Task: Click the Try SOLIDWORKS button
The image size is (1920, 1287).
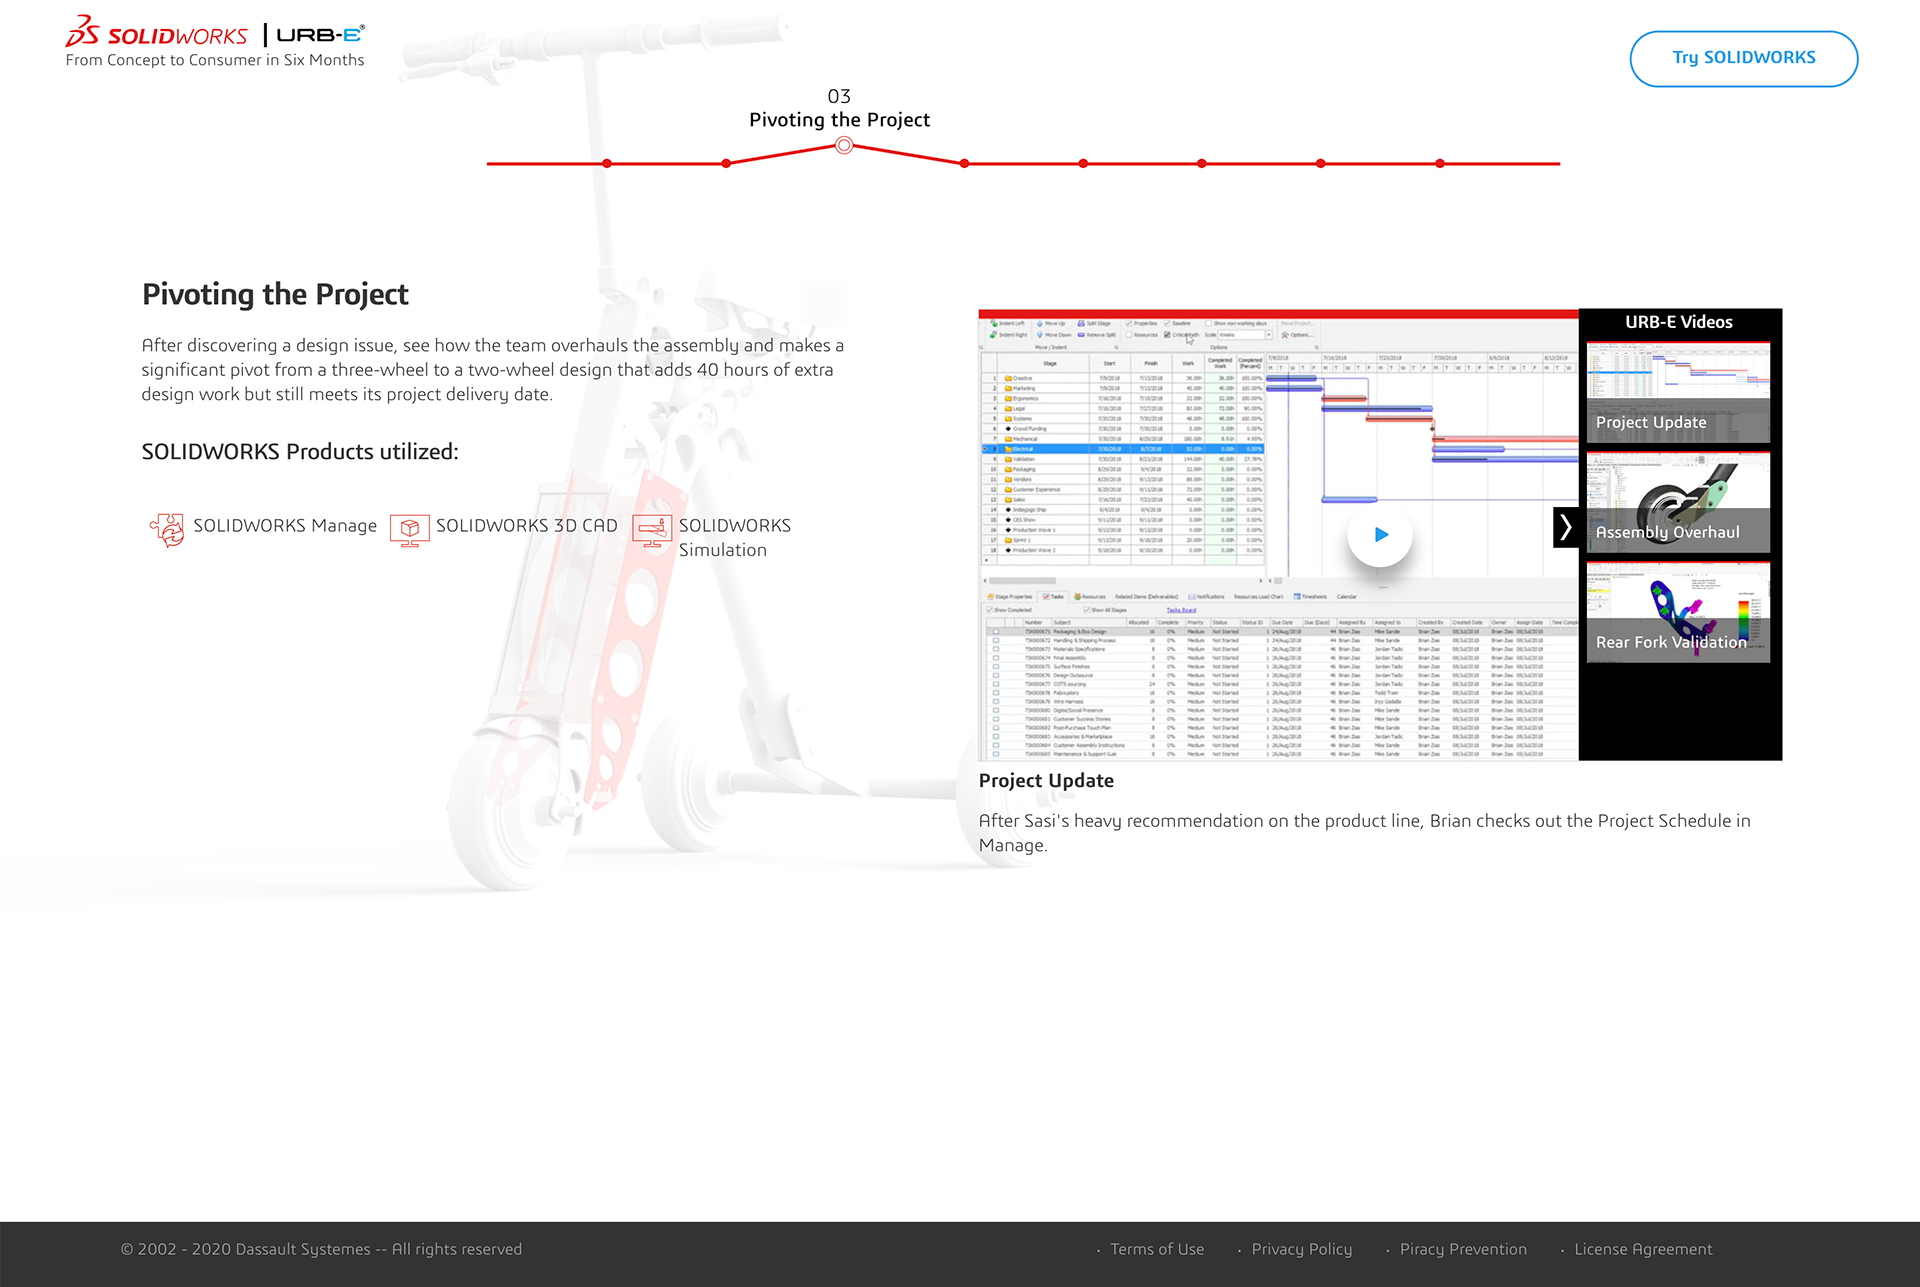Action: click(x=1744, y=58)
